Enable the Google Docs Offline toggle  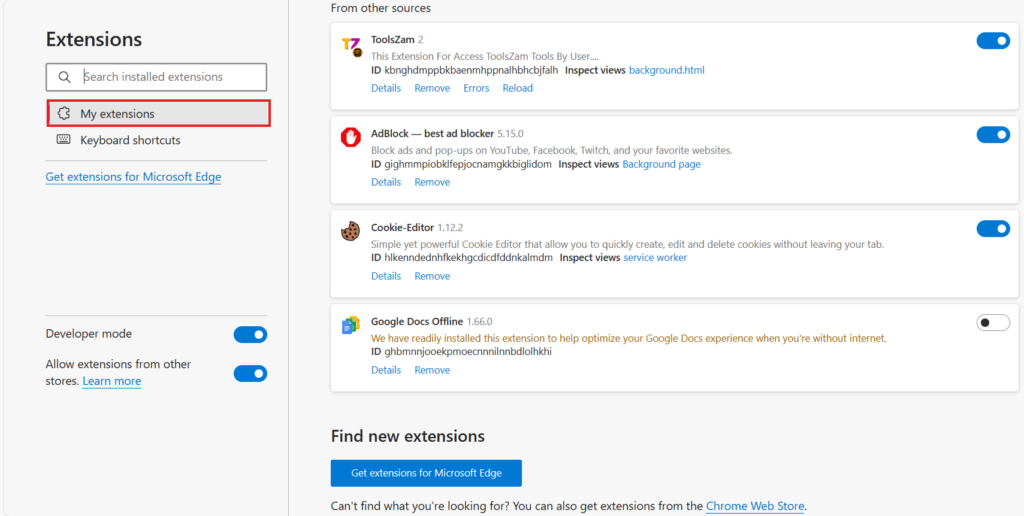point(993,323)
